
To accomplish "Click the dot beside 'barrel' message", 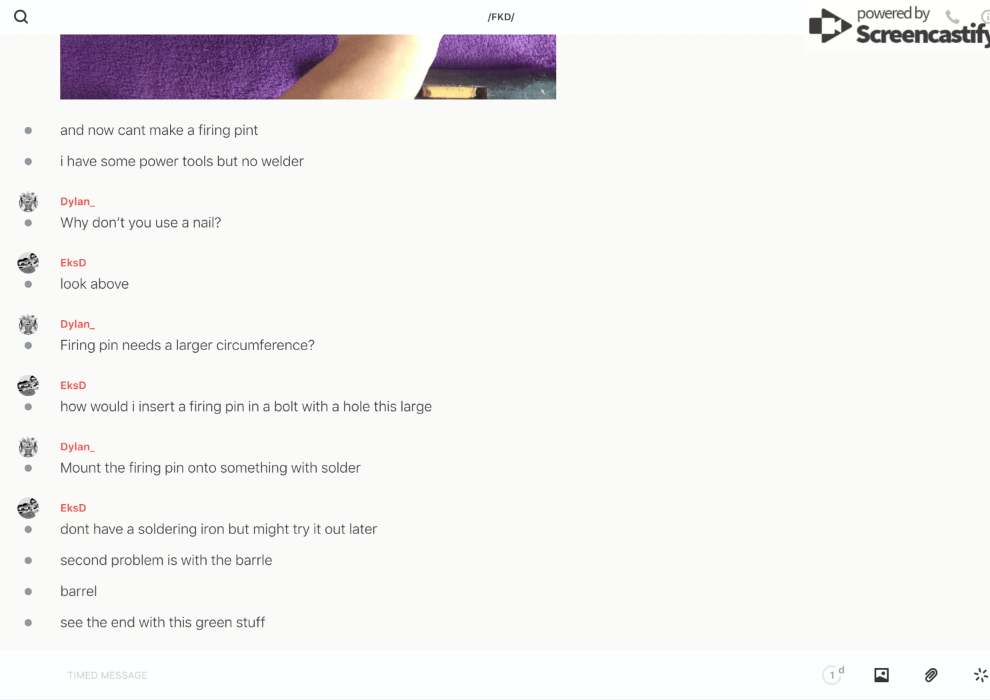I will coord(28,591).
